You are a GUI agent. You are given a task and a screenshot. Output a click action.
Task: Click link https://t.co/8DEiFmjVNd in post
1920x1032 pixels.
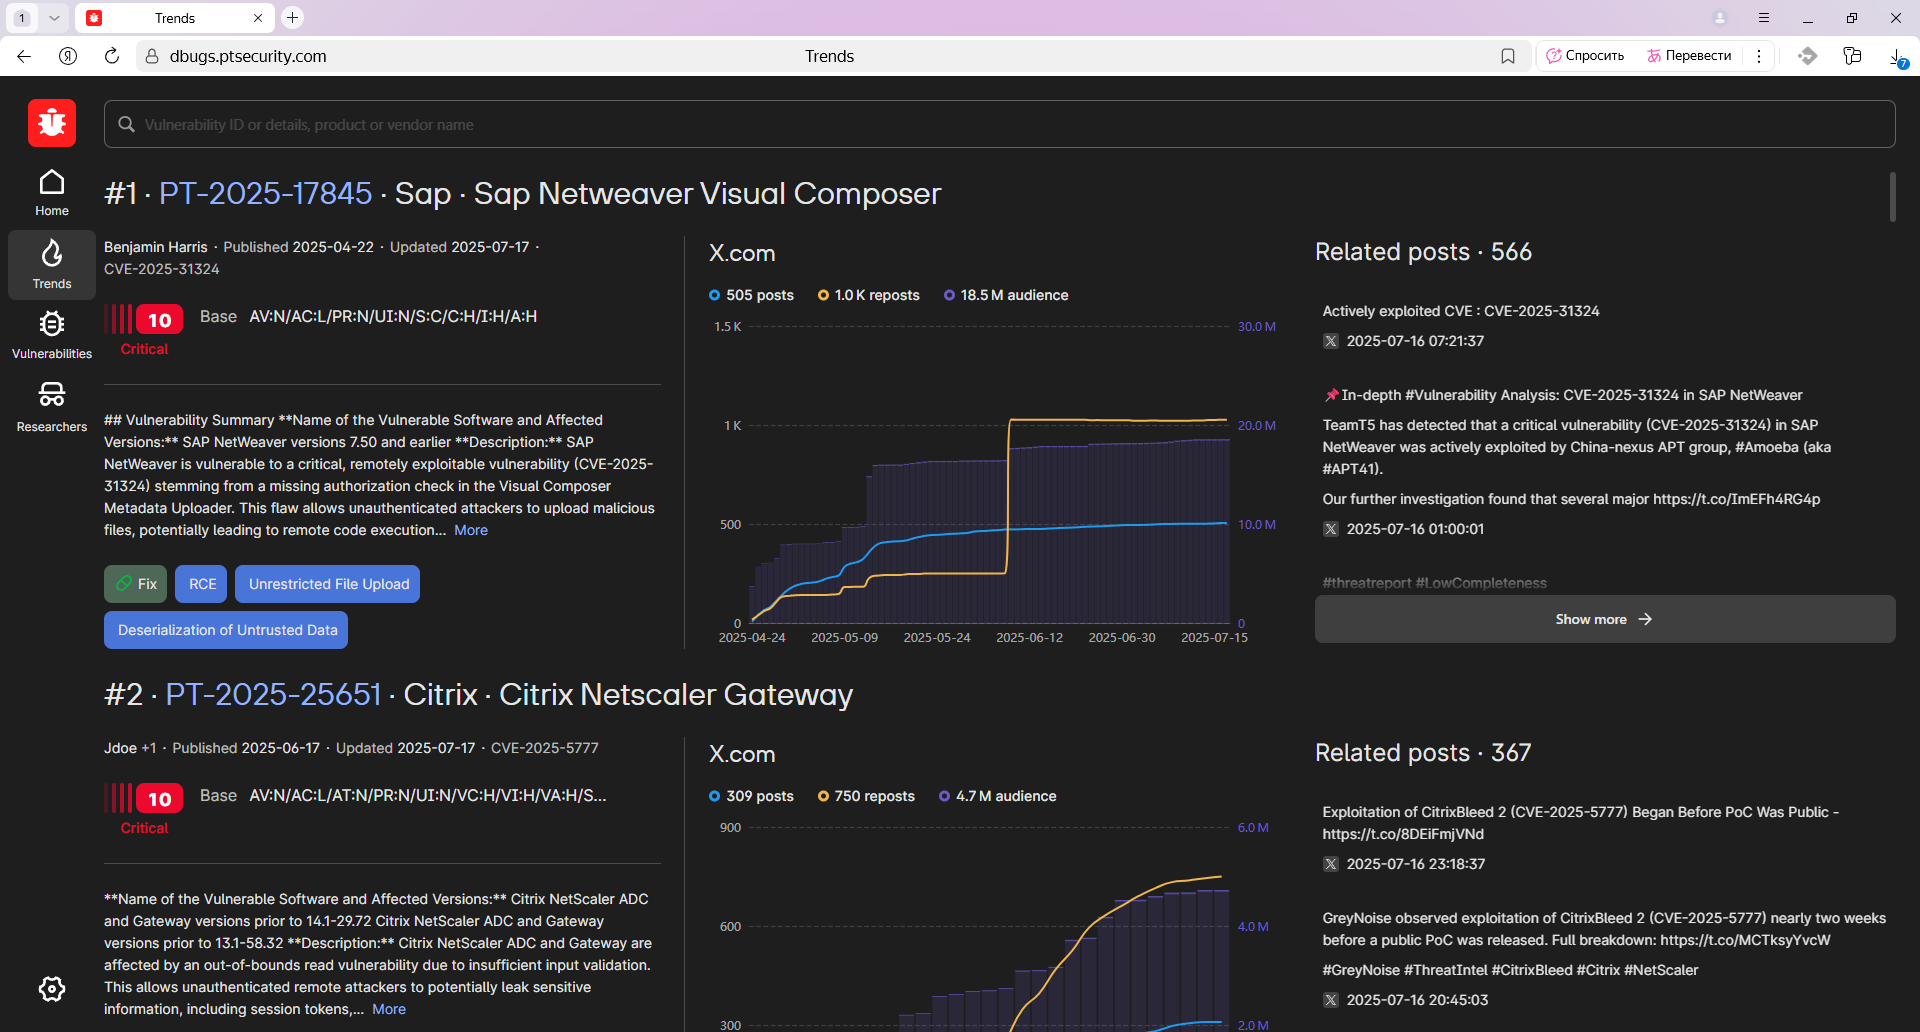1403,834
